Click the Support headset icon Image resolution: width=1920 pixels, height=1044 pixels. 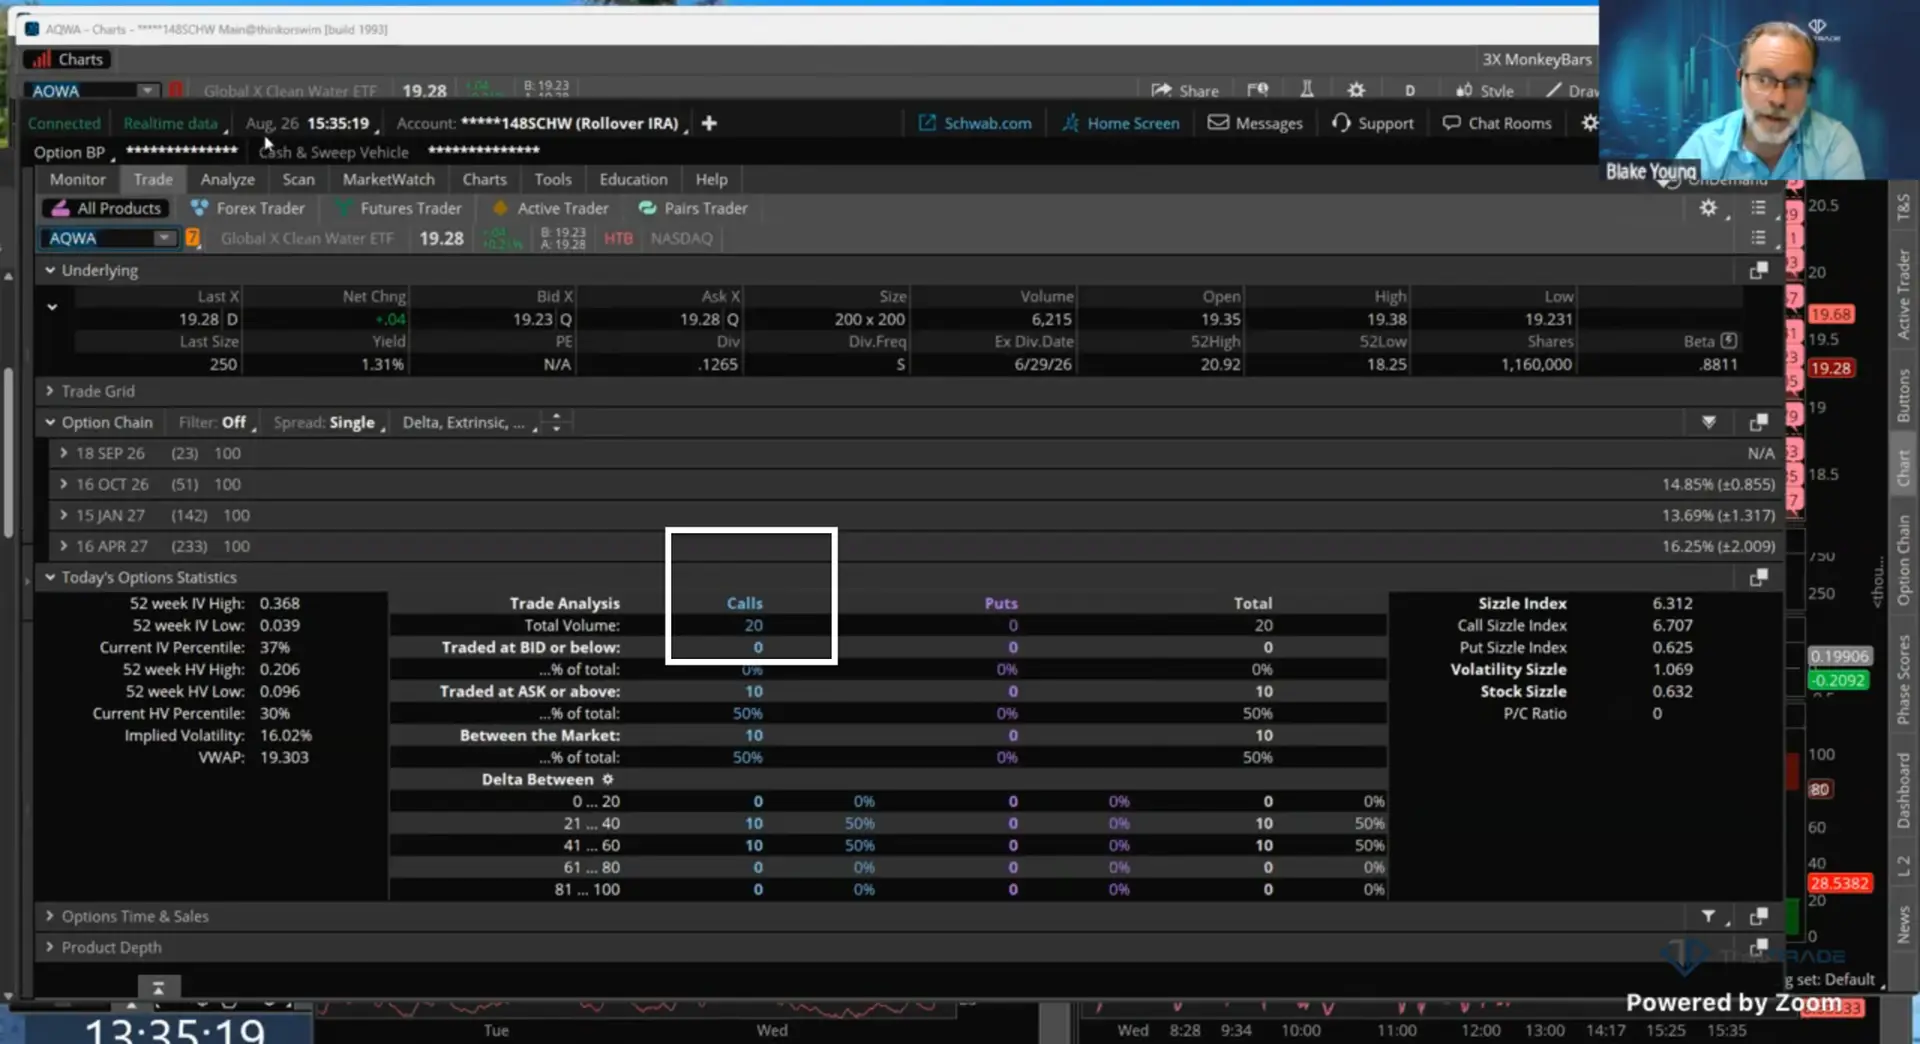click(x=1341, y=123)
